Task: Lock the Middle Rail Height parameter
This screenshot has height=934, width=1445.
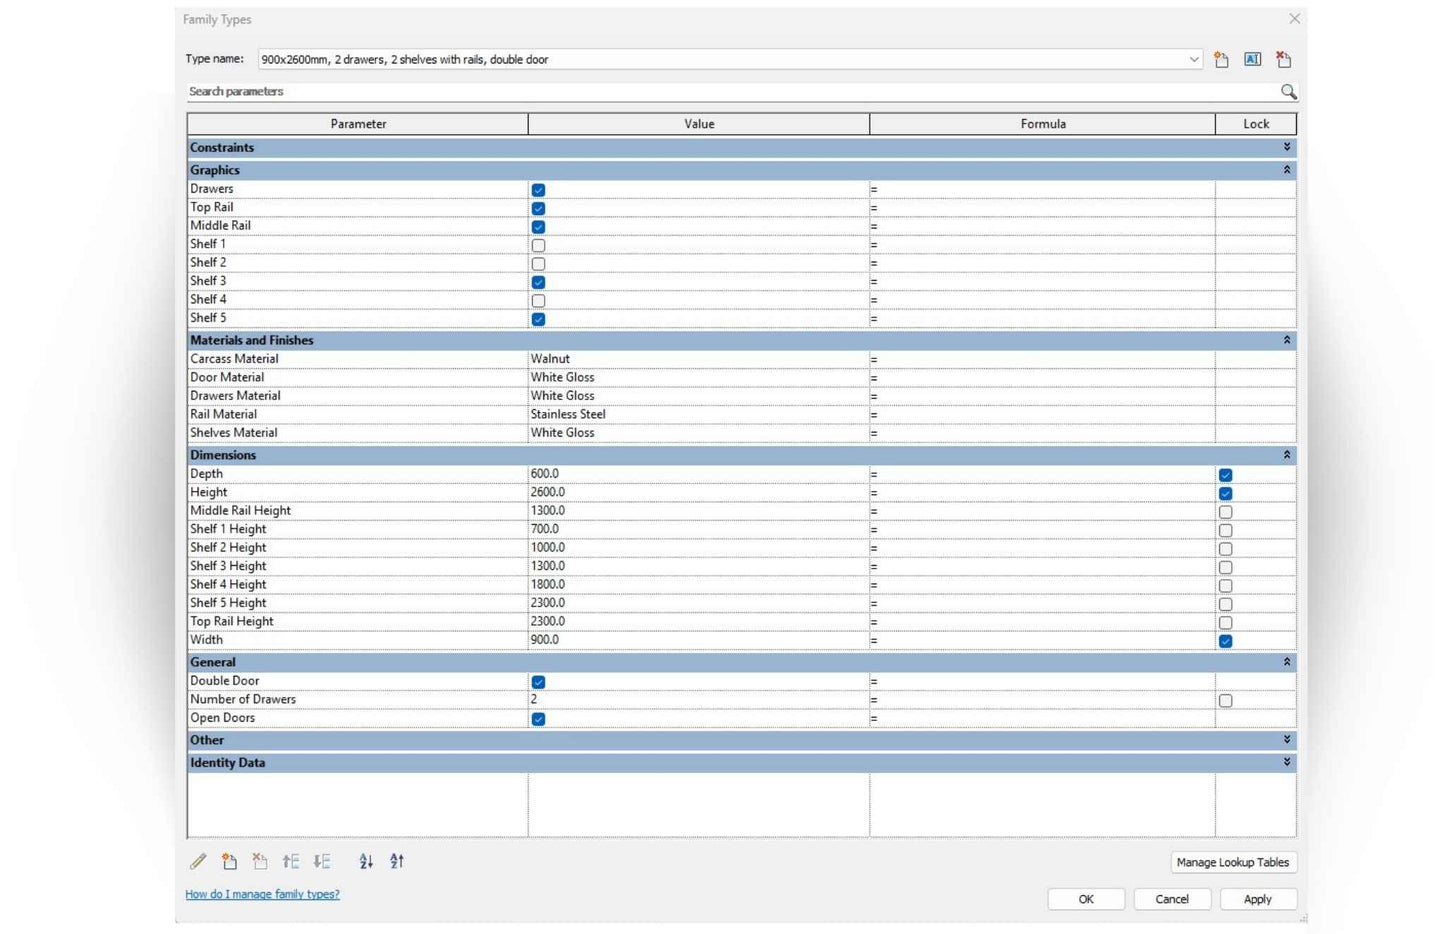Action: (x=1225, y=512)
